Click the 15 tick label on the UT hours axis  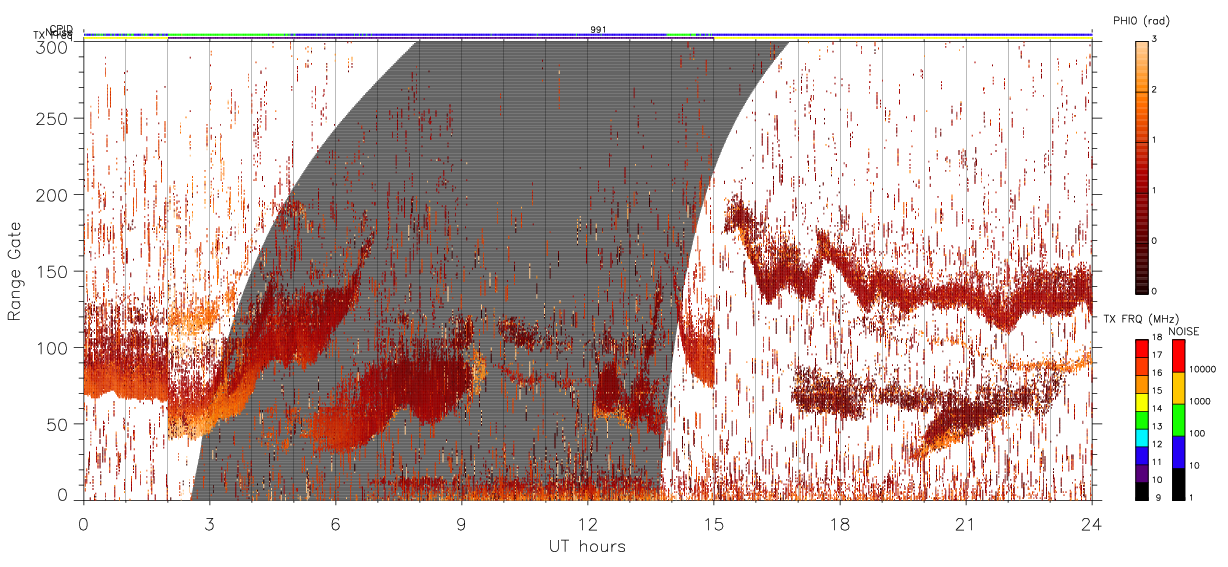[x=714, y=523]
